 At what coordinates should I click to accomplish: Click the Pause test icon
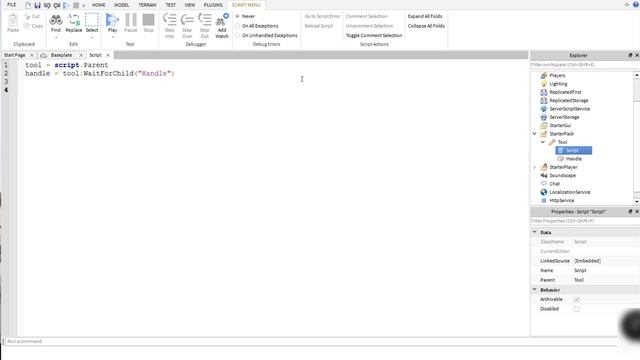(x=131, y=20)
